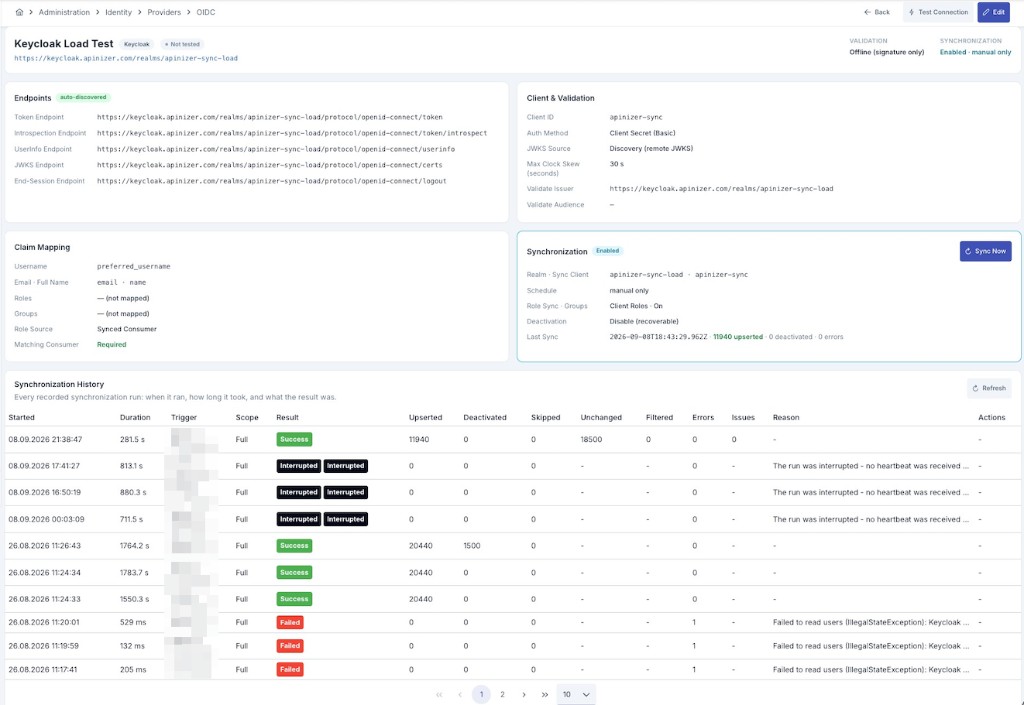Click the Token Endpoint URL
The height and width of the screenshot is (705, 1024).
pyautogui.click(x=270, y=118)
